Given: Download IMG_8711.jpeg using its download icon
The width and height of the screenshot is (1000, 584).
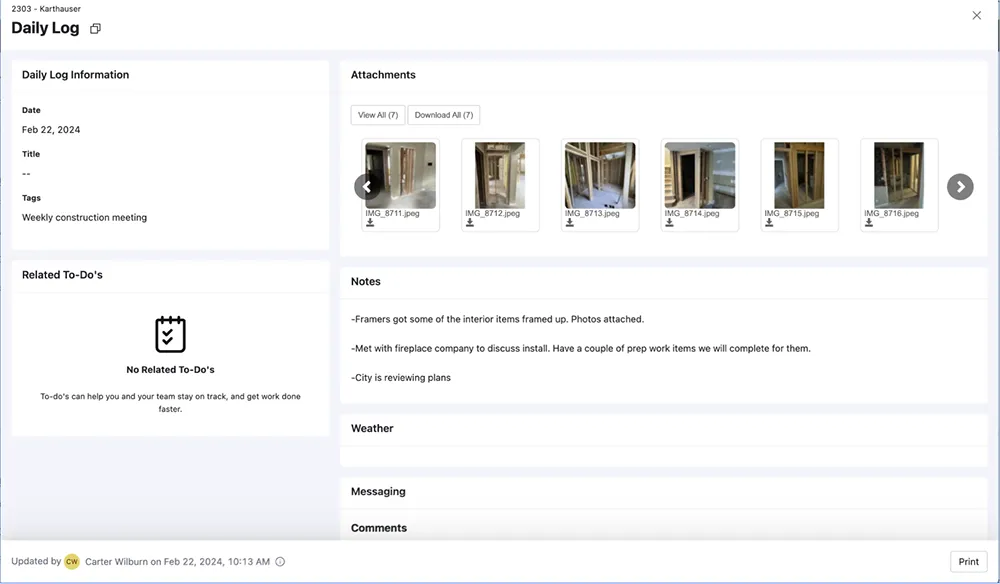Looking at the screenshot, I should coord(370,220).
